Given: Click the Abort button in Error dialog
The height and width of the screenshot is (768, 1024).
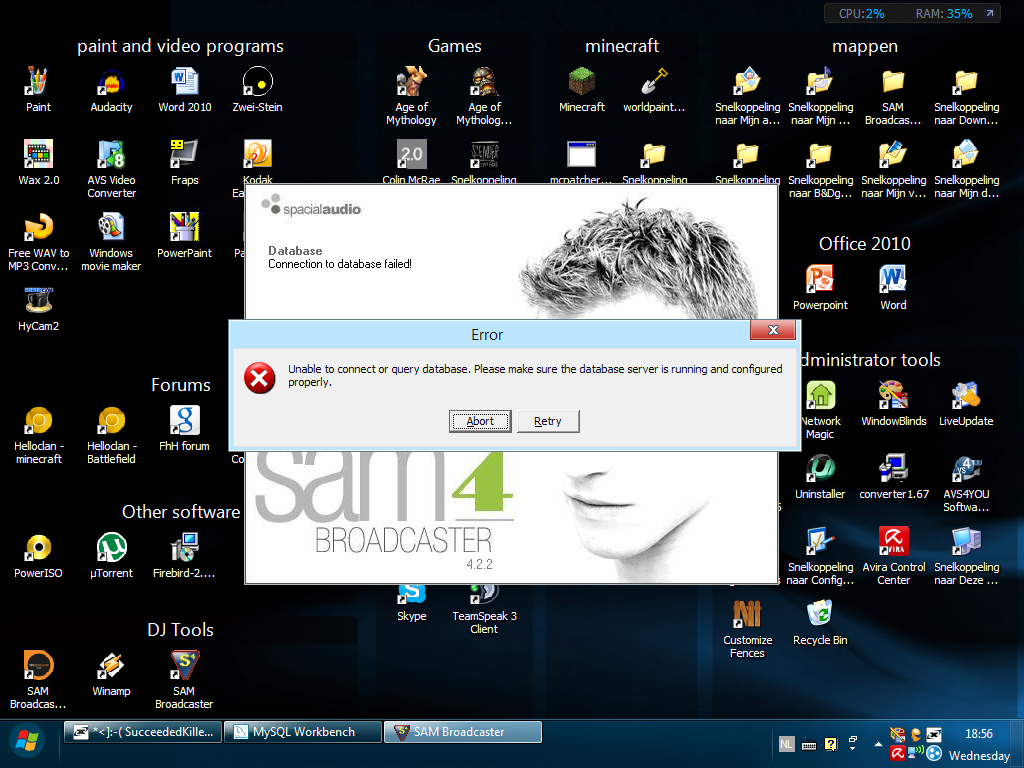Looking at the screenshot, I should [x=480, y=421].
